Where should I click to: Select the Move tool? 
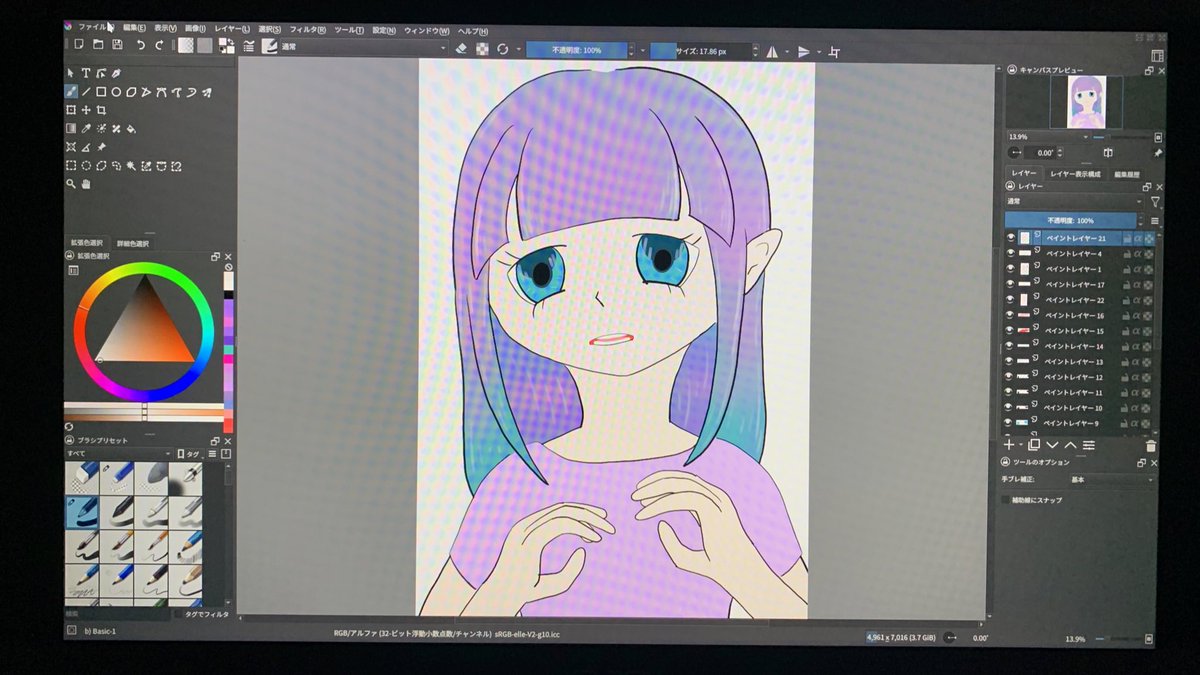(x=86, y=110)
